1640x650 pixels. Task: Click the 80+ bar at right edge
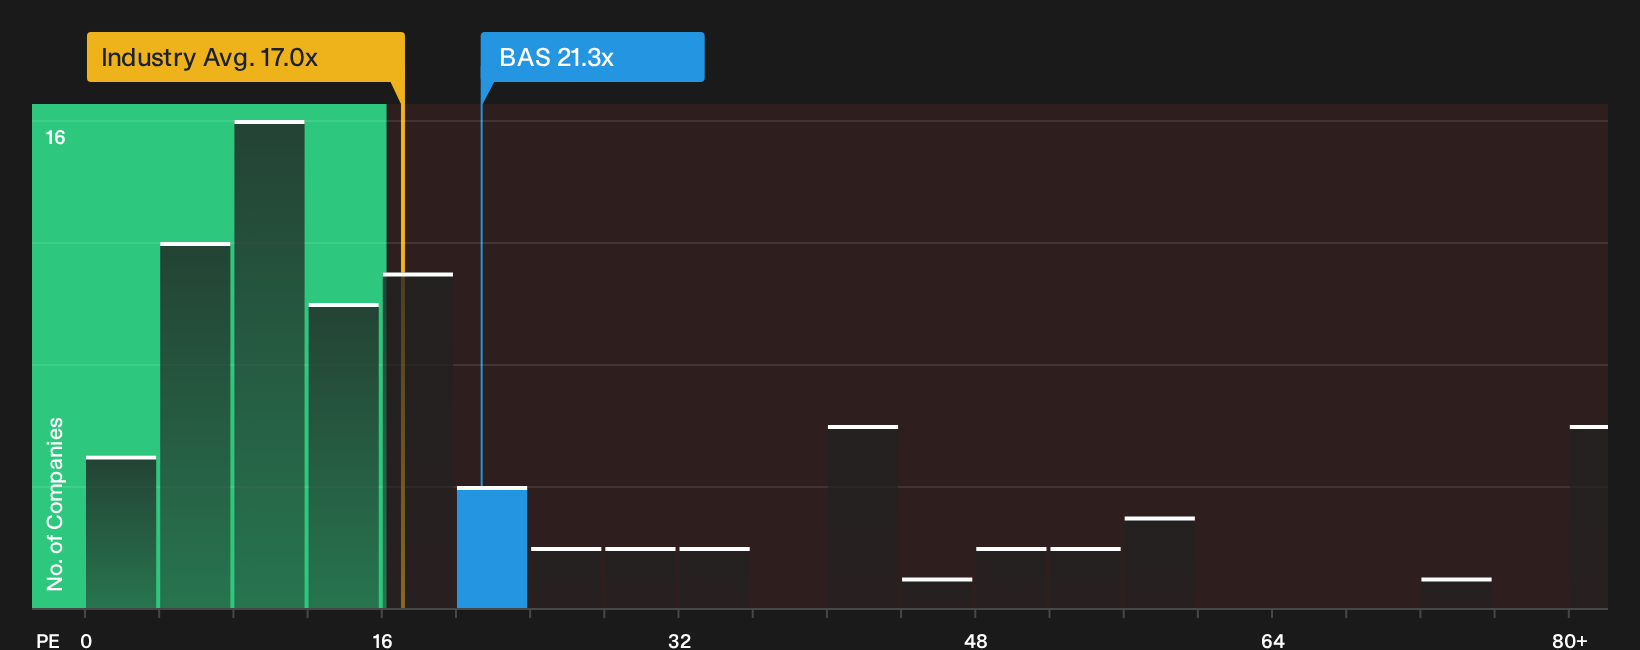coord(1589,517)
